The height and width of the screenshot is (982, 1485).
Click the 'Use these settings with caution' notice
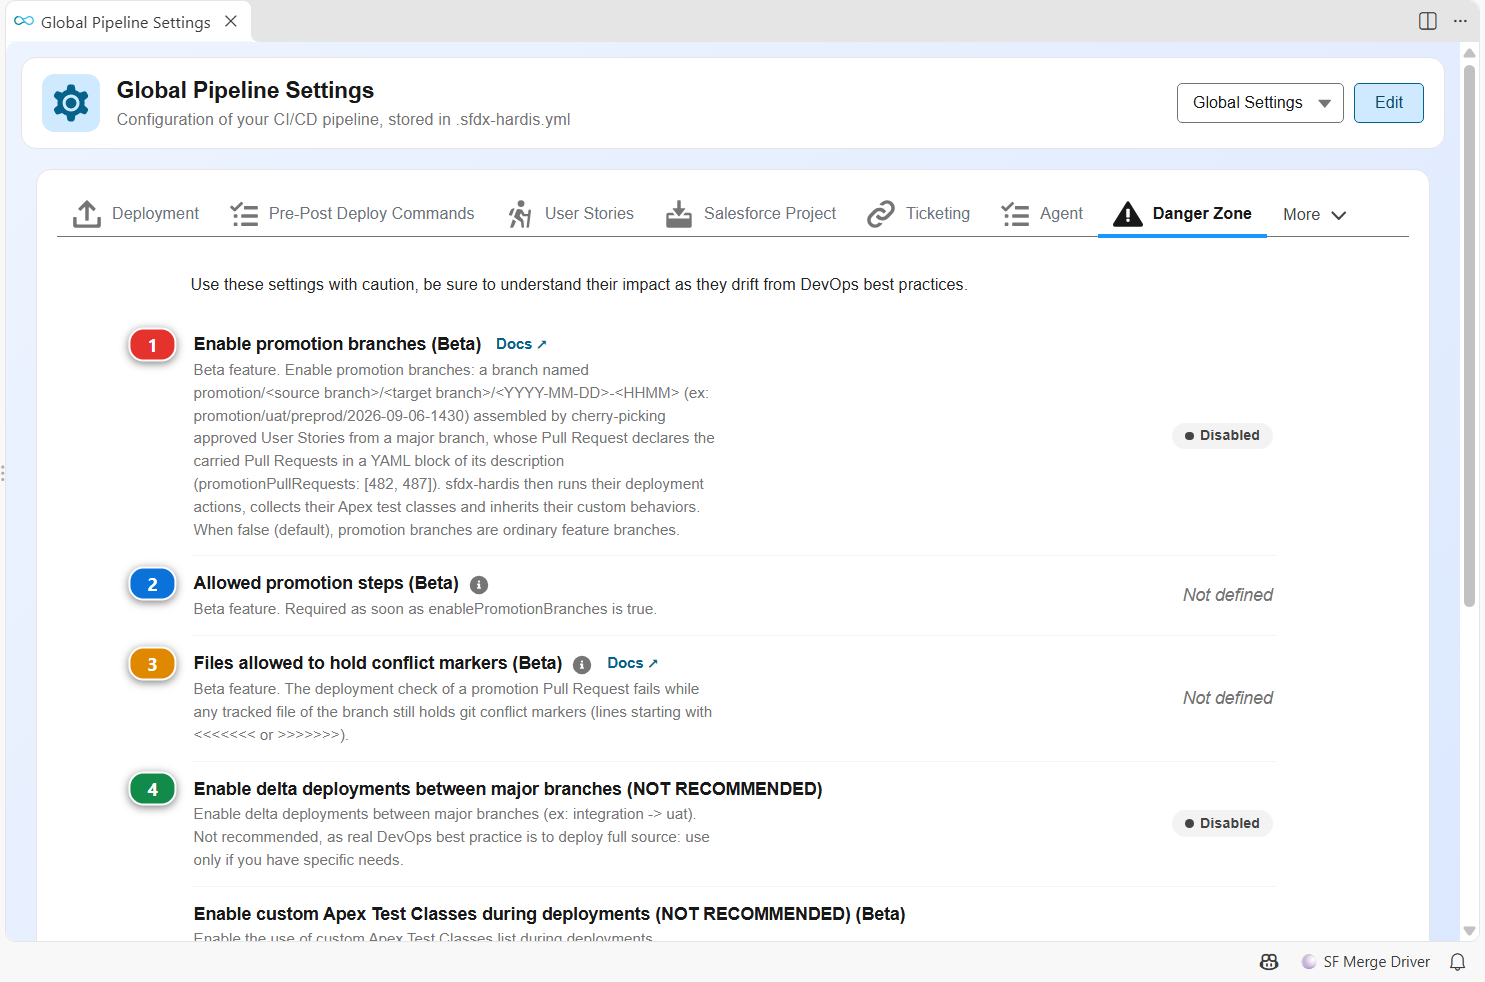pos(579,285)
